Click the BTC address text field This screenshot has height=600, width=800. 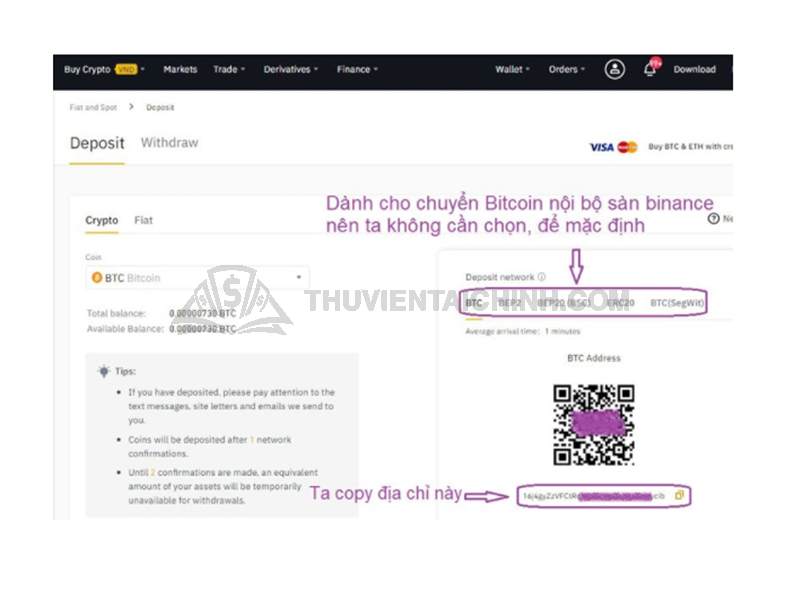(x=594, y=495)
